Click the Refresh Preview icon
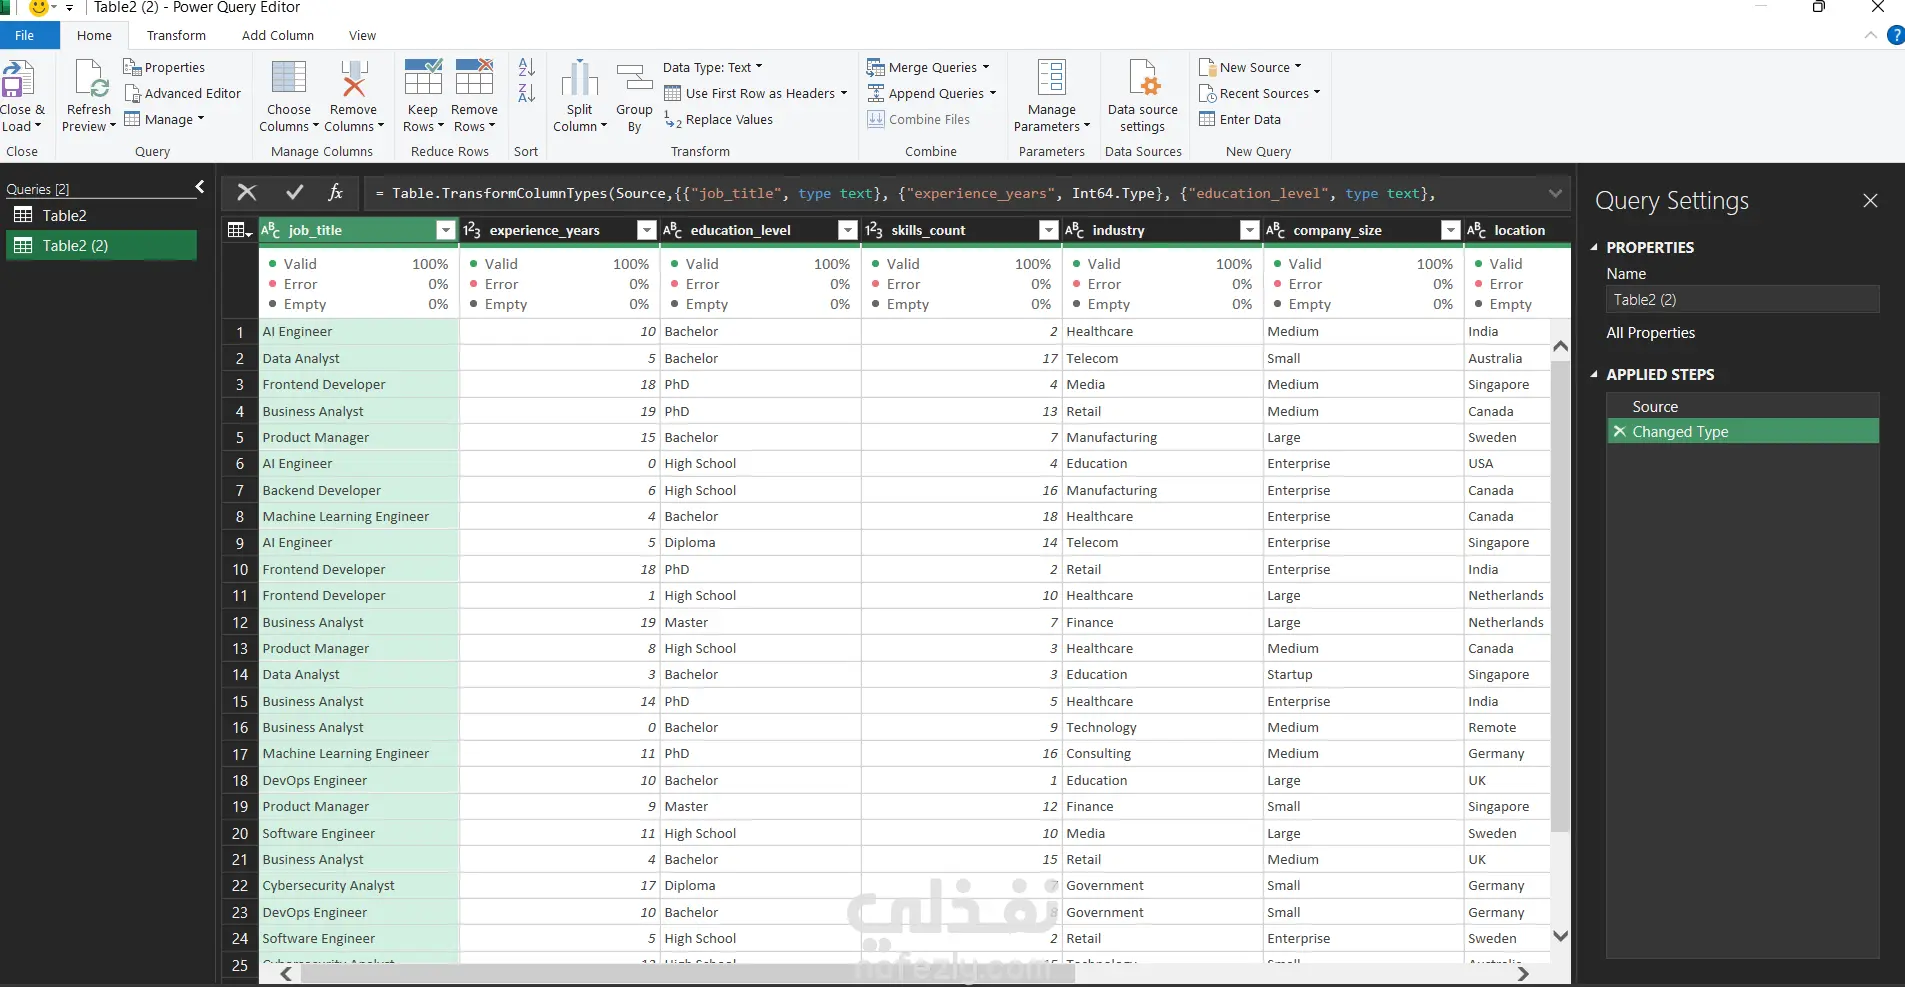The image size is (1905, 987). 90,79
